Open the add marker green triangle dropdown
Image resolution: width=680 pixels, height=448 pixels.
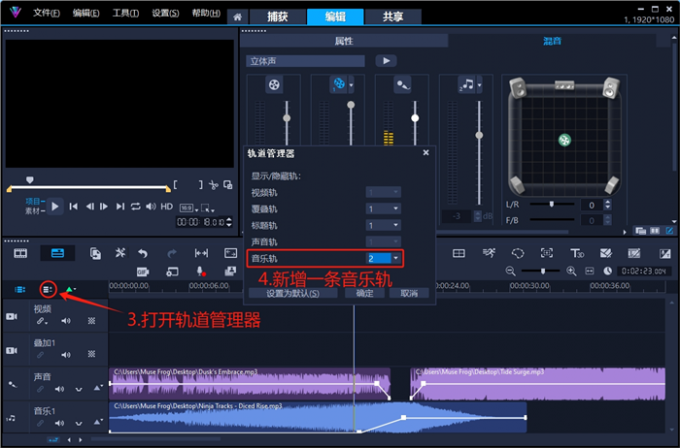pyautogui.click(x=70, y=289)
